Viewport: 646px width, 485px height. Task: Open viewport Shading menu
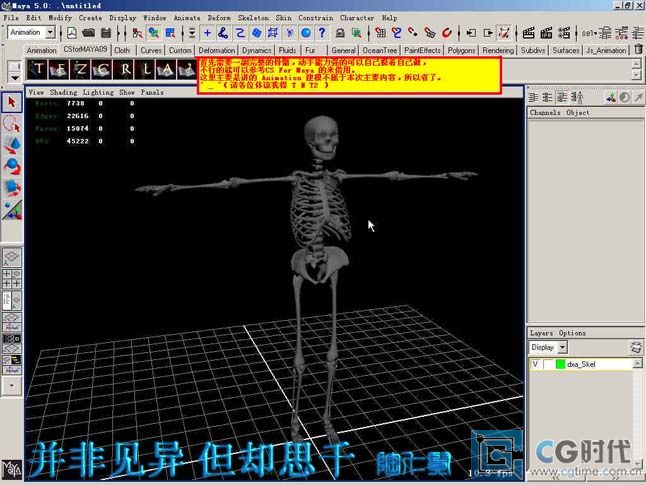coord(63,92)
